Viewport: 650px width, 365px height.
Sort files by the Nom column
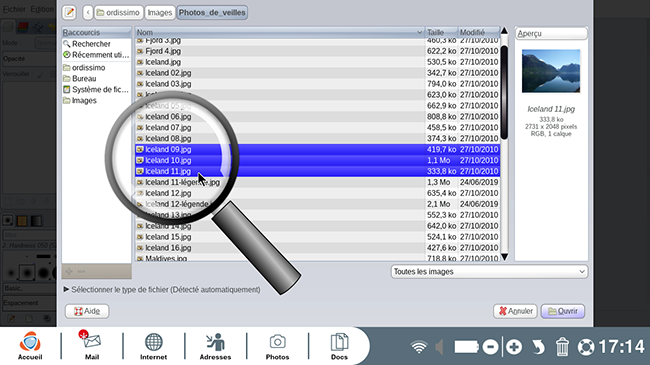(280, 32)
